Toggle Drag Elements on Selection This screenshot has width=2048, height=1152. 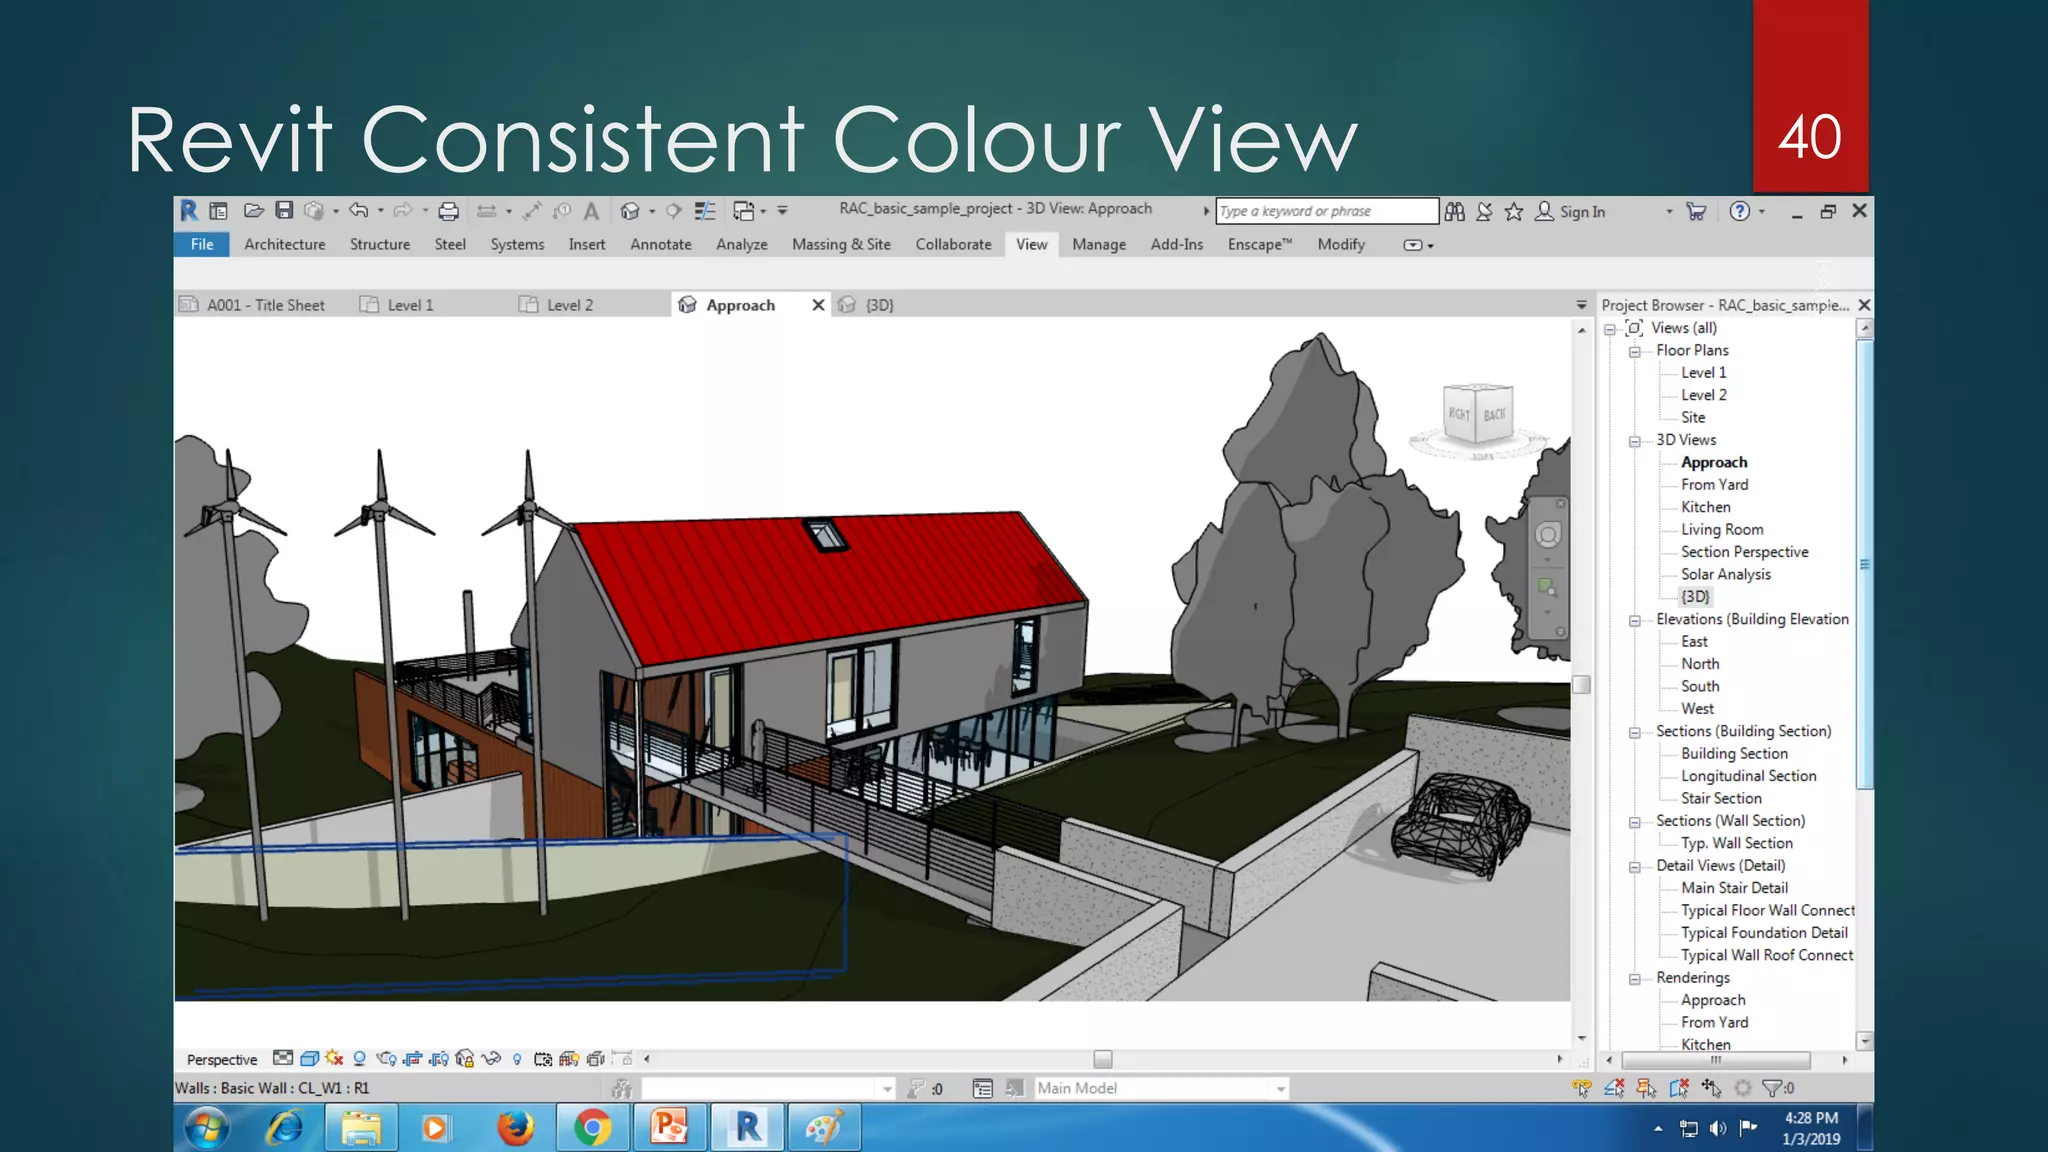(1711, 1088)
